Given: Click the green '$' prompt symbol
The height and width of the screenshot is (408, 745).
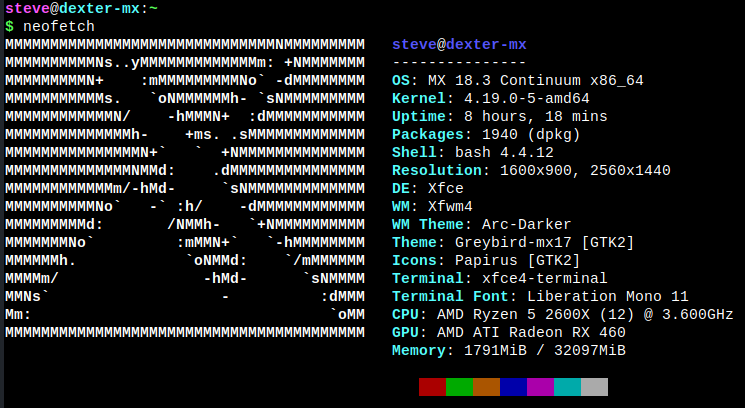Looking at the screenshot, I should 10,27.
